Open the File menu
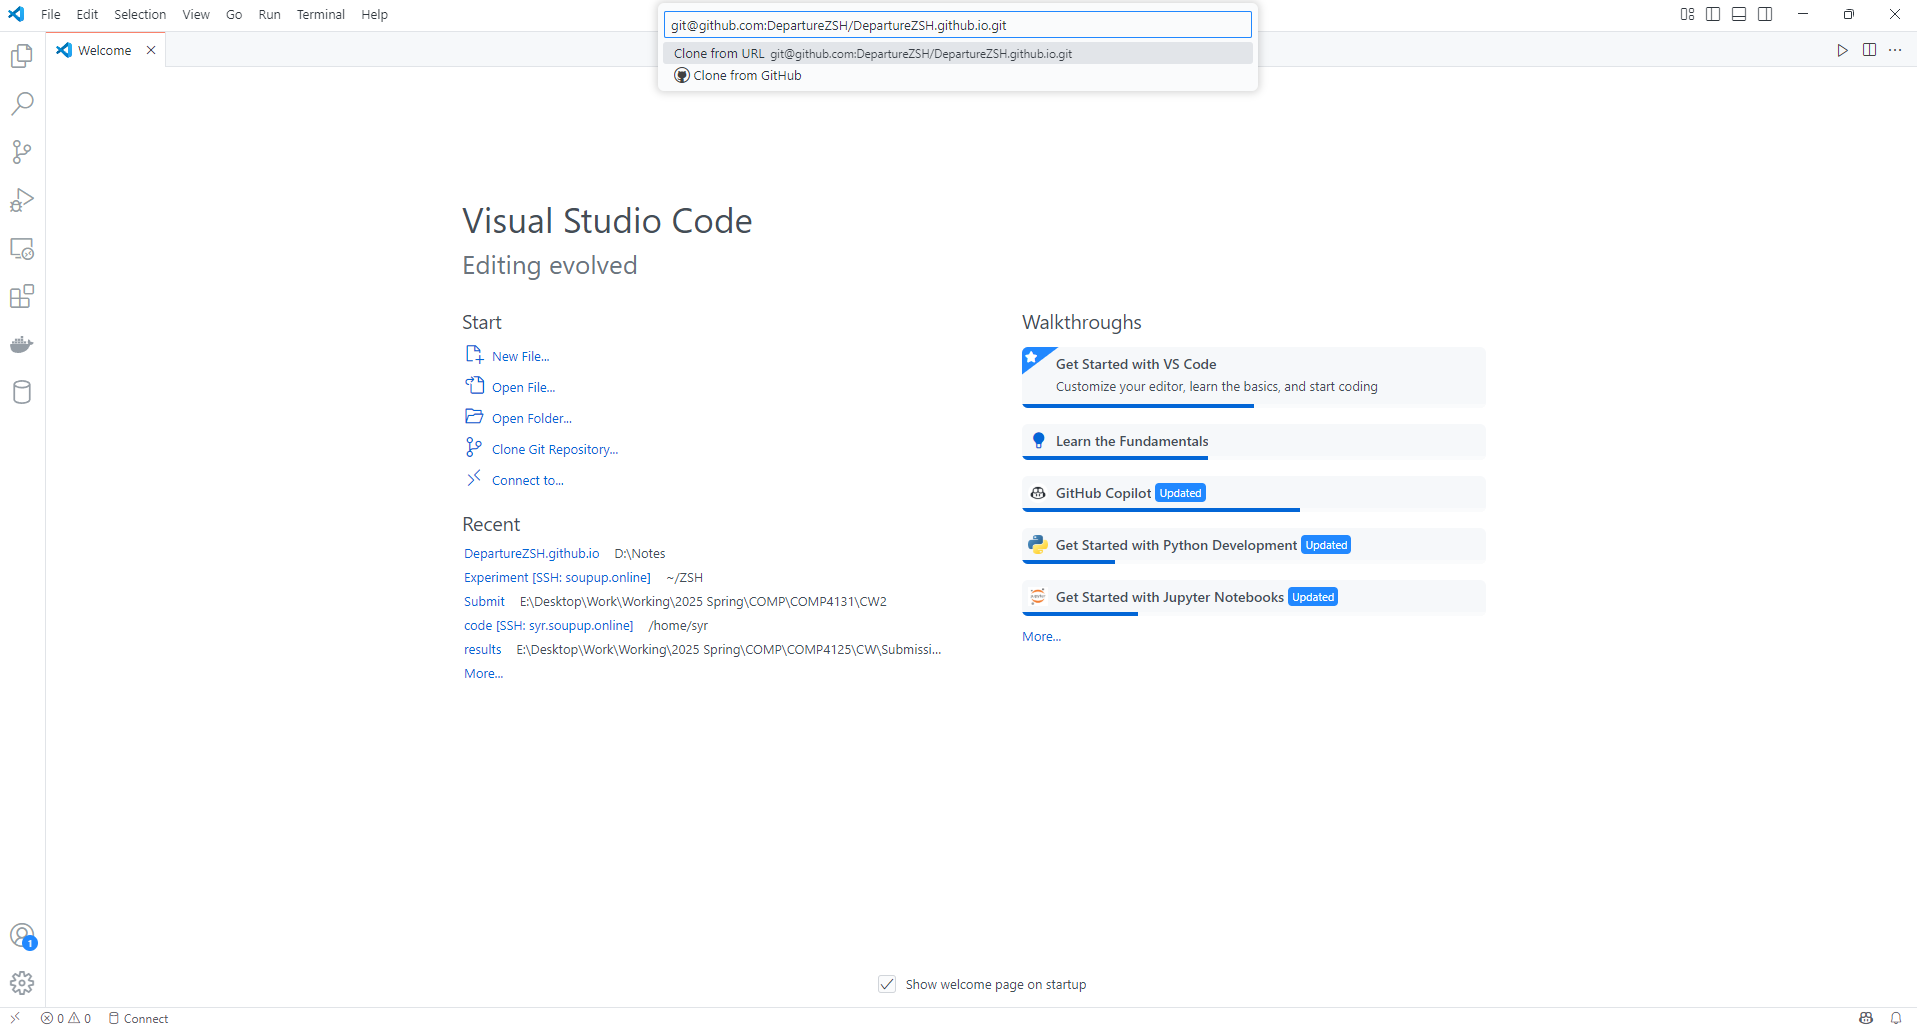This screenshot has width=1917, height=1025. coord(51,14)
